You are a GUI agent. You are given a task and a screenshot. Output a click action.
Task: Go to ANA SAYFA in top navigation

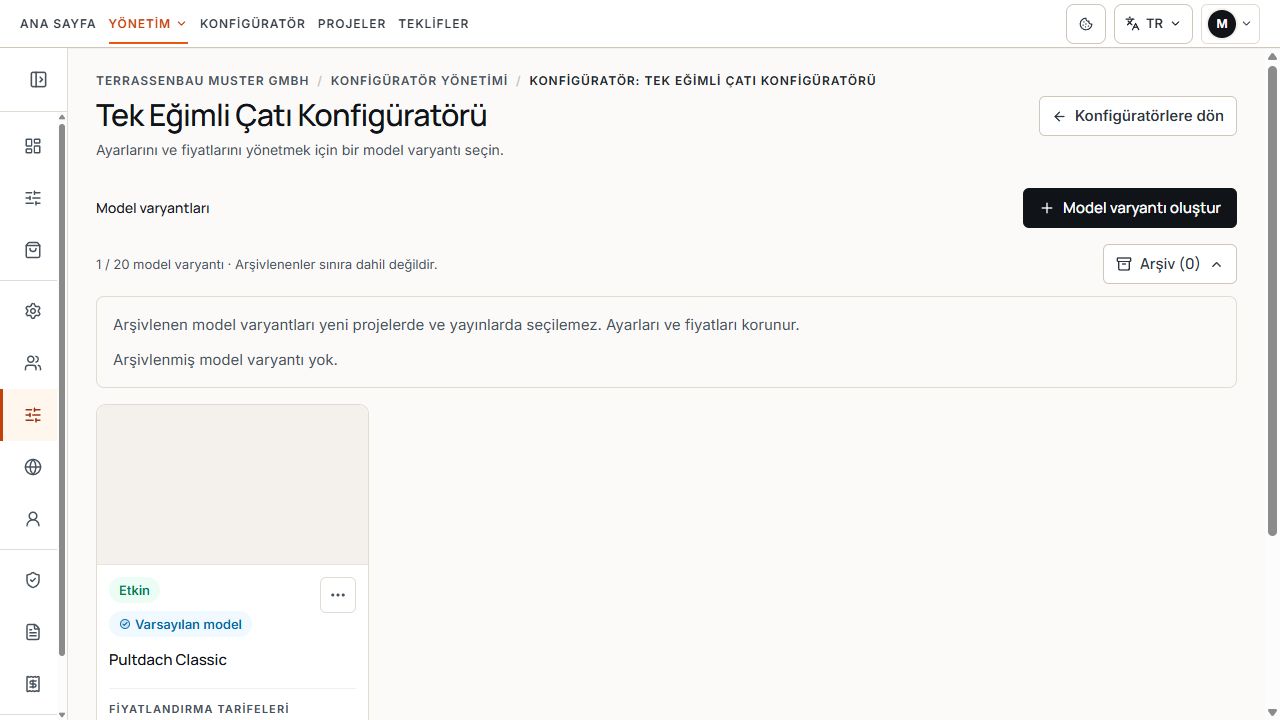click(x=58, y=23)
